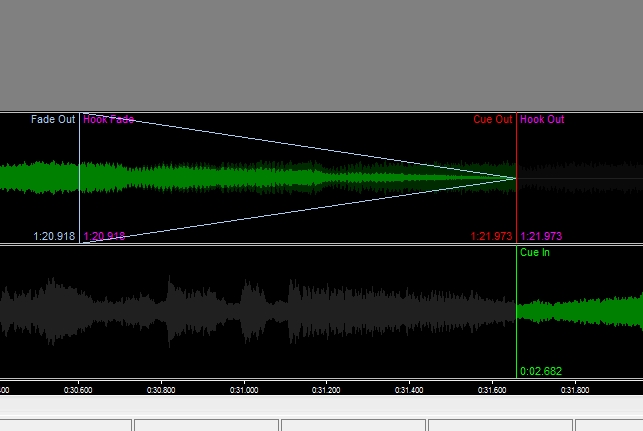
Task: Click the lower fade envelope line
Action: pos(300,209)
